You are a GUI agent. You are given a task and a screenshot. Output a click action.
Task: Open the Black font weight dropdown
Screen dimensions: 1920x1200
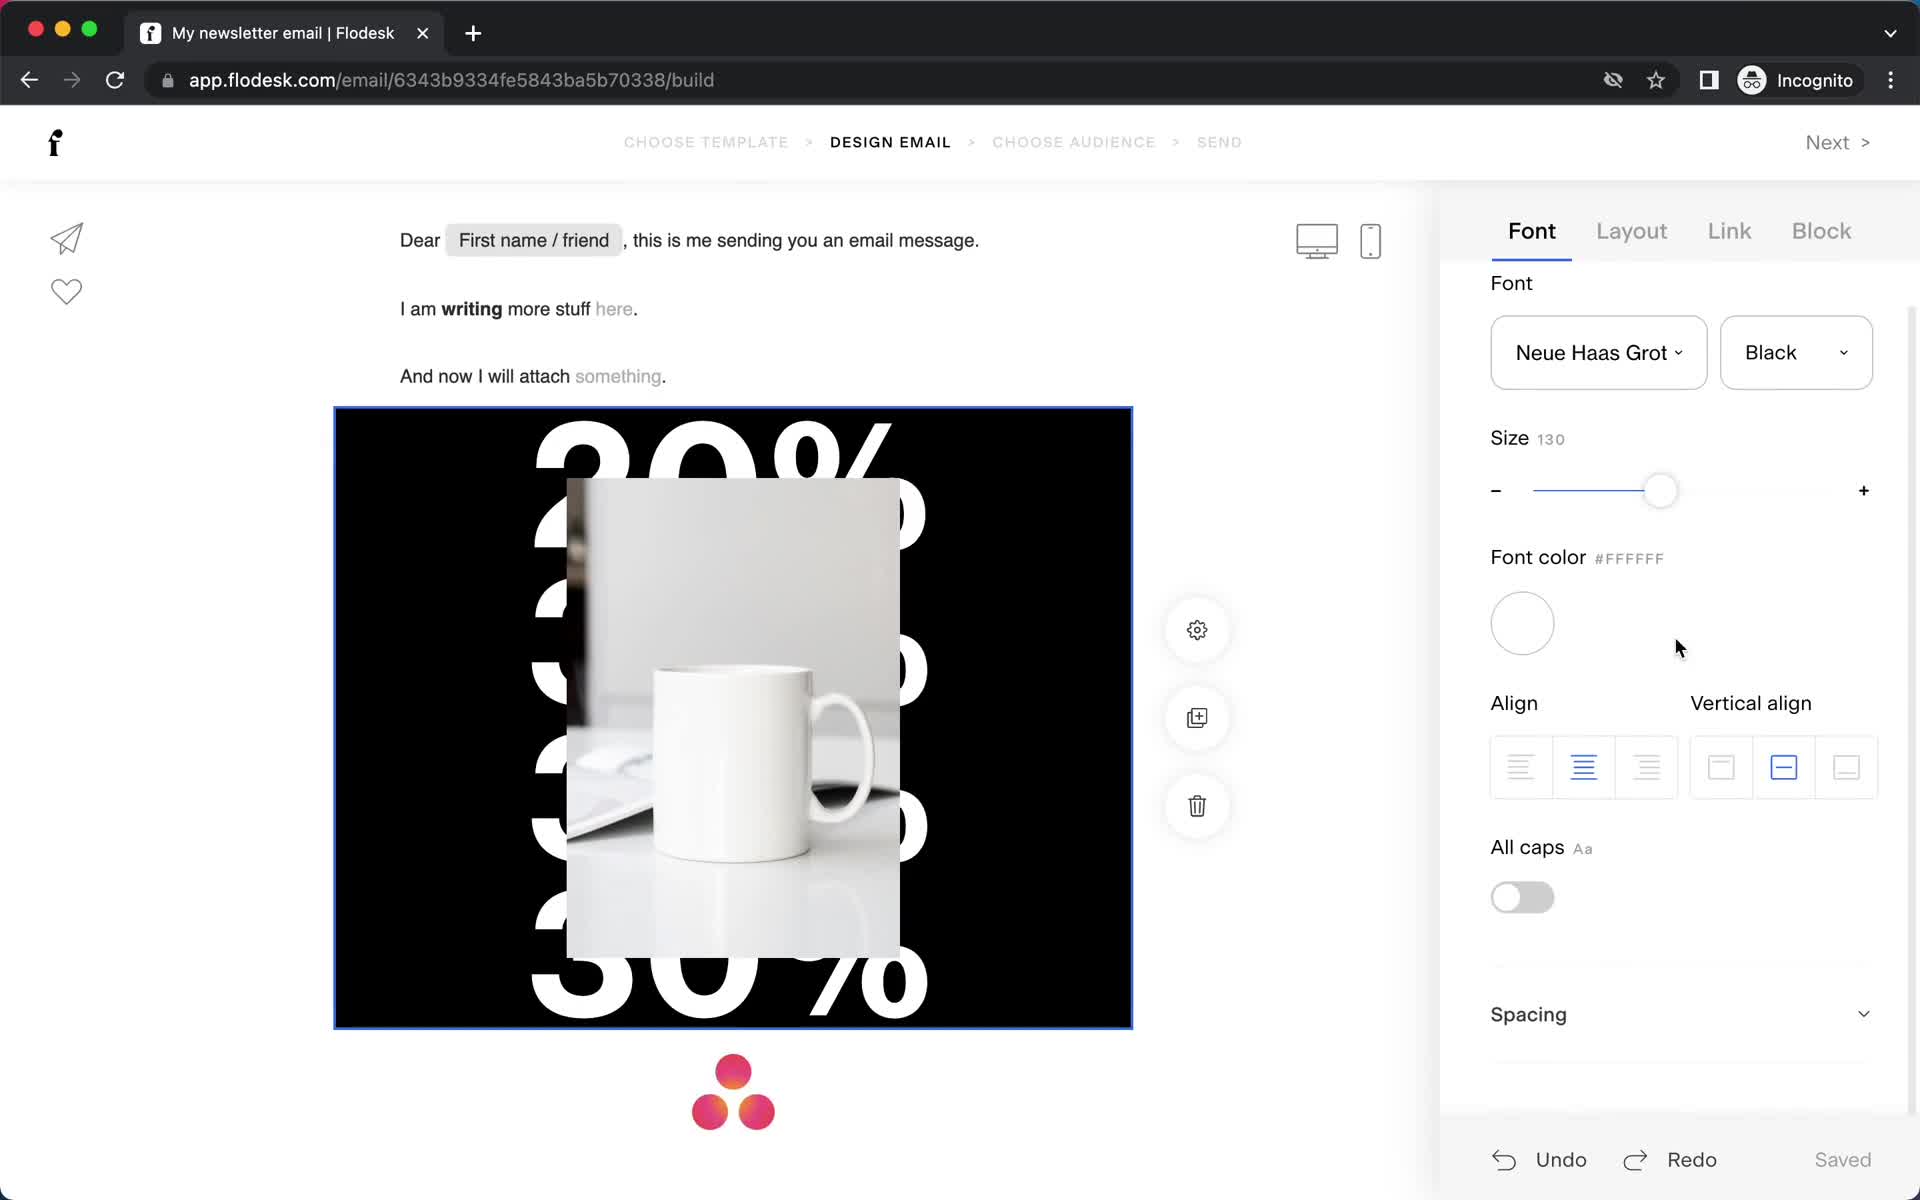click(1795, 352)
